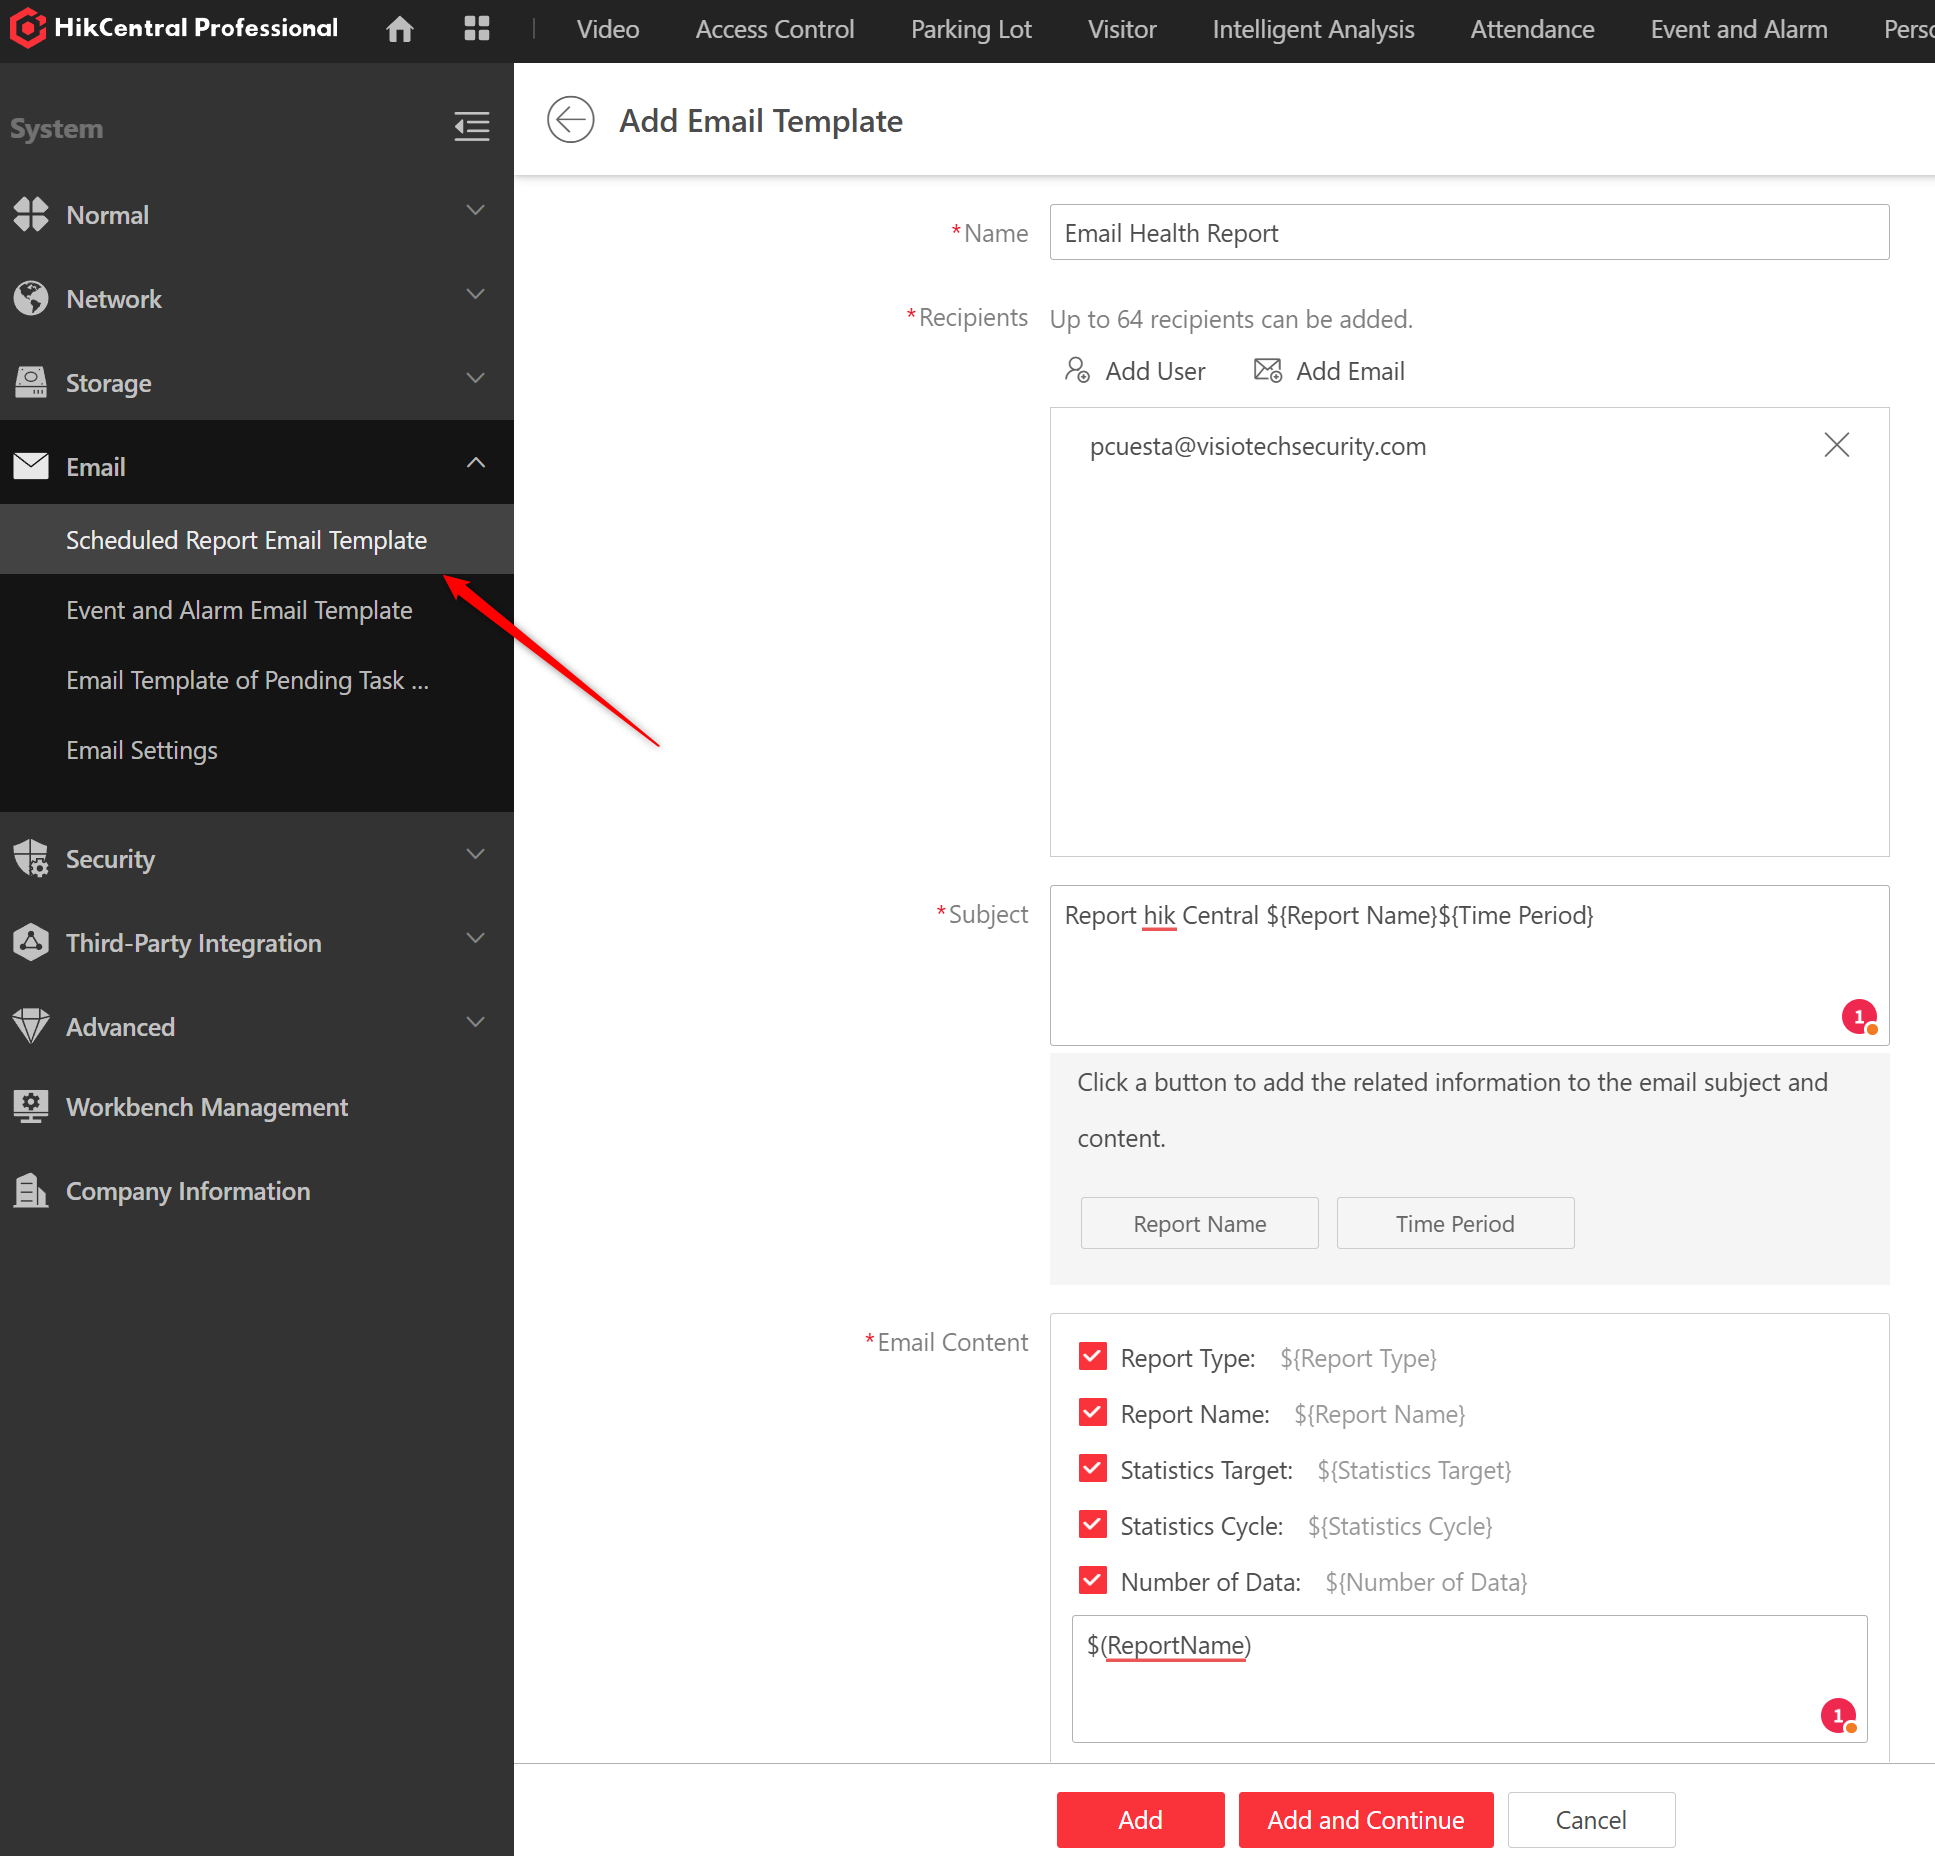The height and width of the screenshot is (1856, 1935).
Task: Click the Workbench Management monitor icon
Action: pos(31,1106)
